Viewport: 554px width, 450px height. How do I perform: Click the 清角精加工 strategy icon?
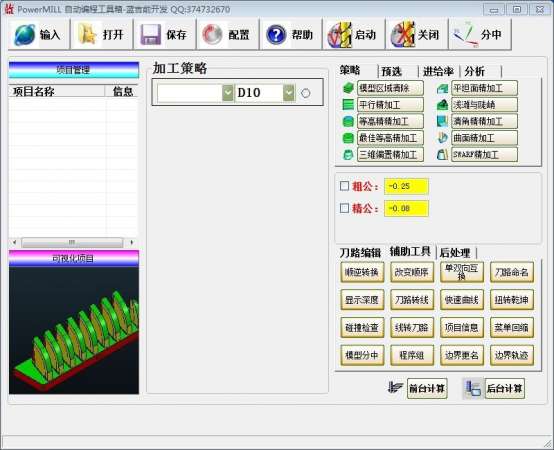click(x=442, y=121)
